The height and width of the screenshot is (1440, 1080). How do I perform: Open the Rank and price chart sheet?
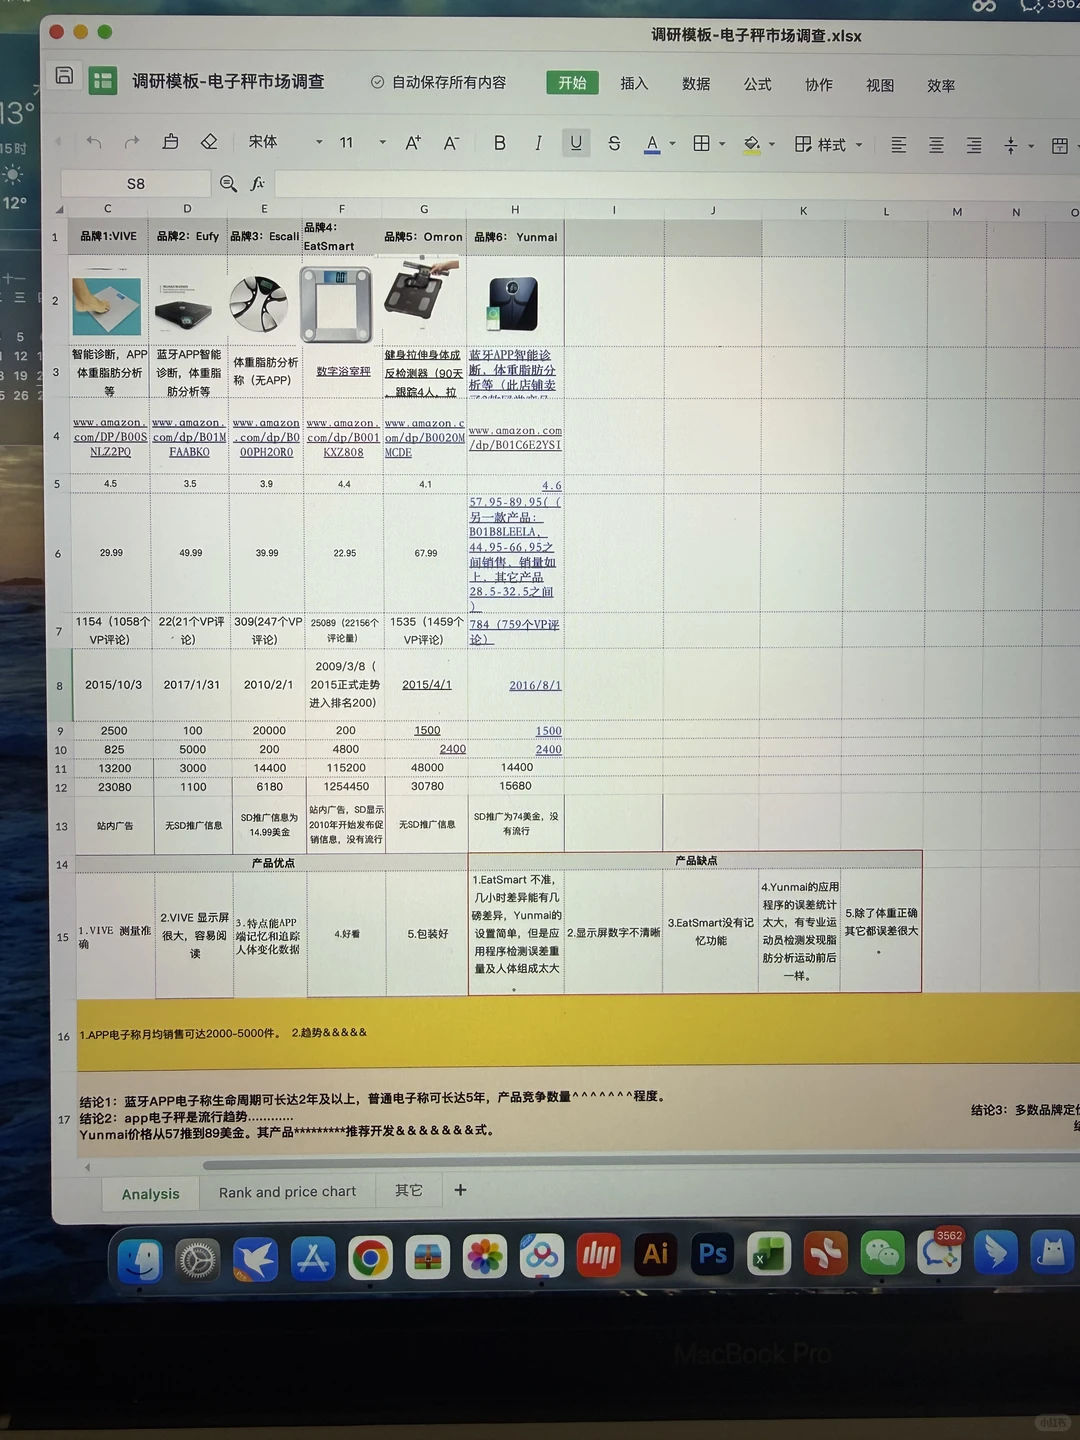tap(287, 1192)
